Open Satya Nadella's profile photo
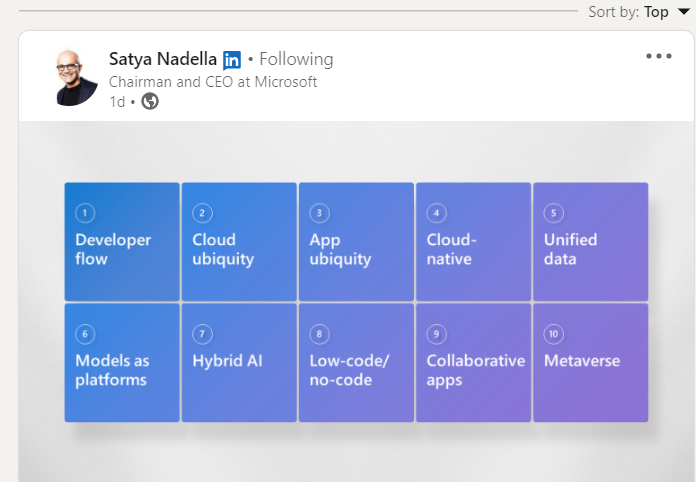Viewport: 696px width, 482px height. (x=76, y=78)
